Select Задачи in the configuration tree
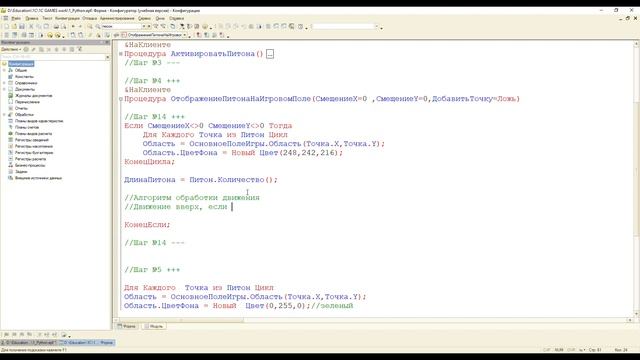Viewport: 640px width, 360px height. coord(21,172)
